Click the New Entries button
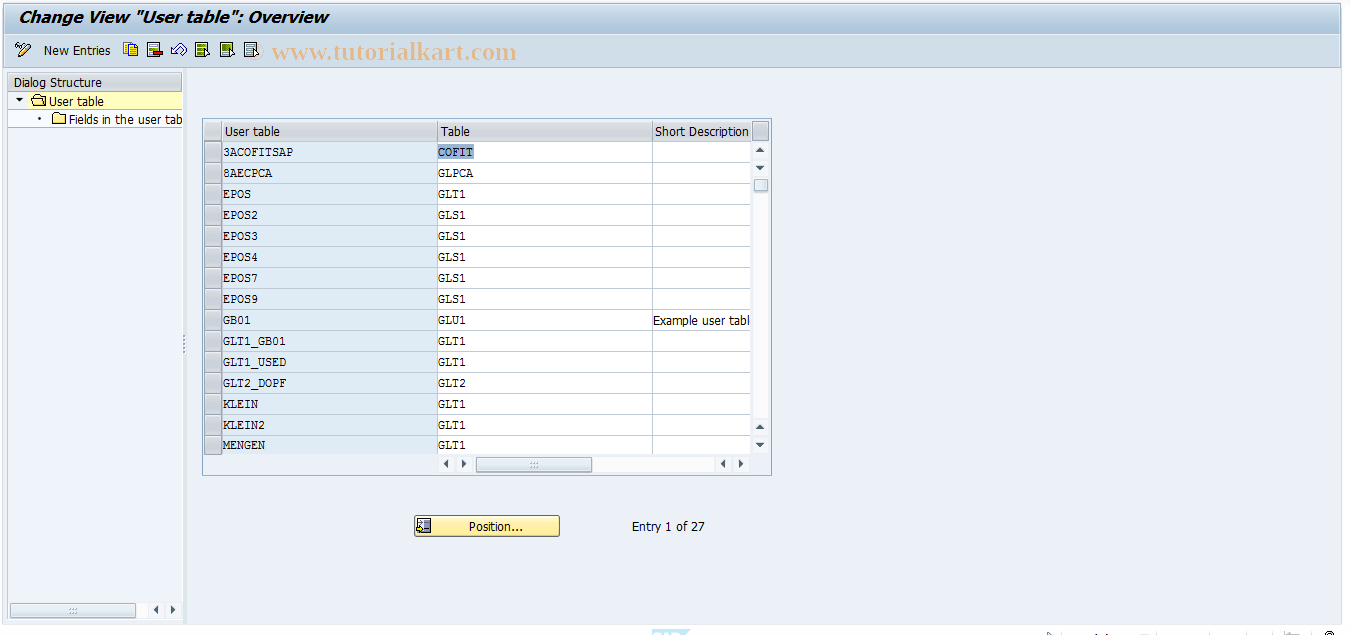This screenshot has width=1351, height=635. pos(77,50)
